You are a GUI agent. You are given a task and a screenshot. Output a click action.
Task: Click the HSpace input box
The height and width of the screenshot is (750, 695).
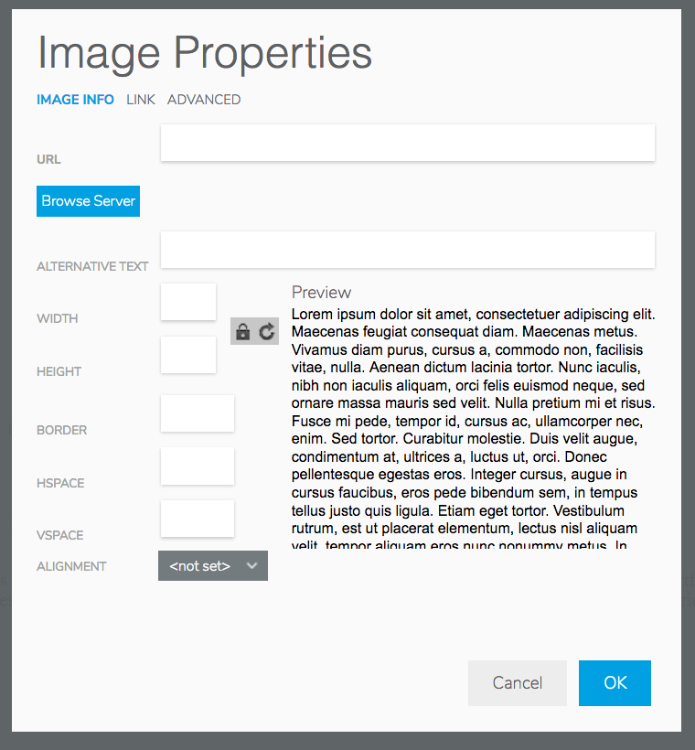198,466
